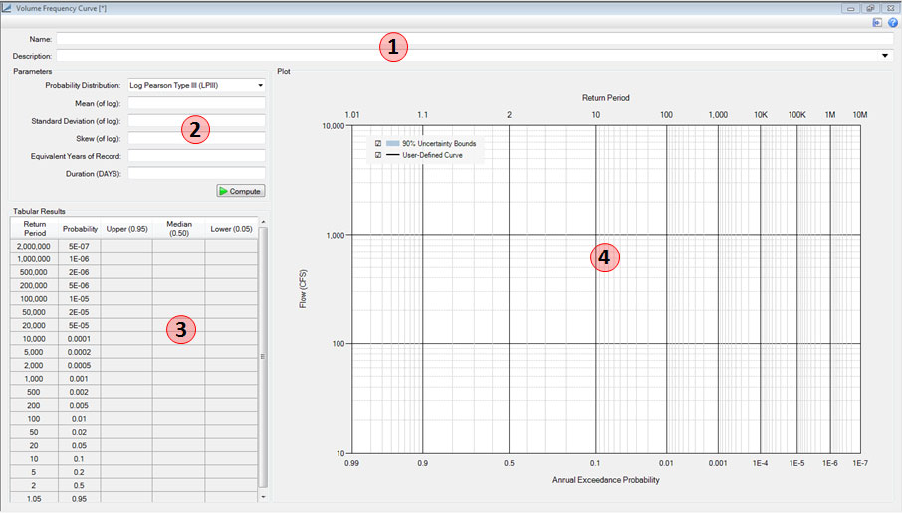902x513 pixels.
Task: Minimize the Volume Frequency Curve window
Action: [850, 8]
